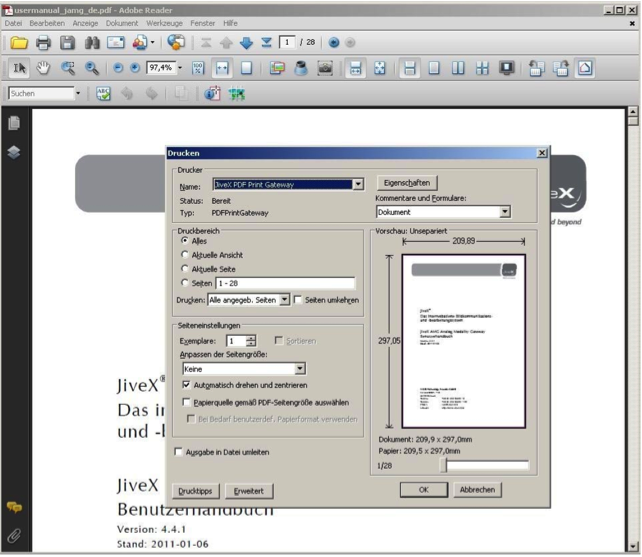Open the Fenster menu
The height and width of the screenshot is (557, 642).
(x=202, y=23)
